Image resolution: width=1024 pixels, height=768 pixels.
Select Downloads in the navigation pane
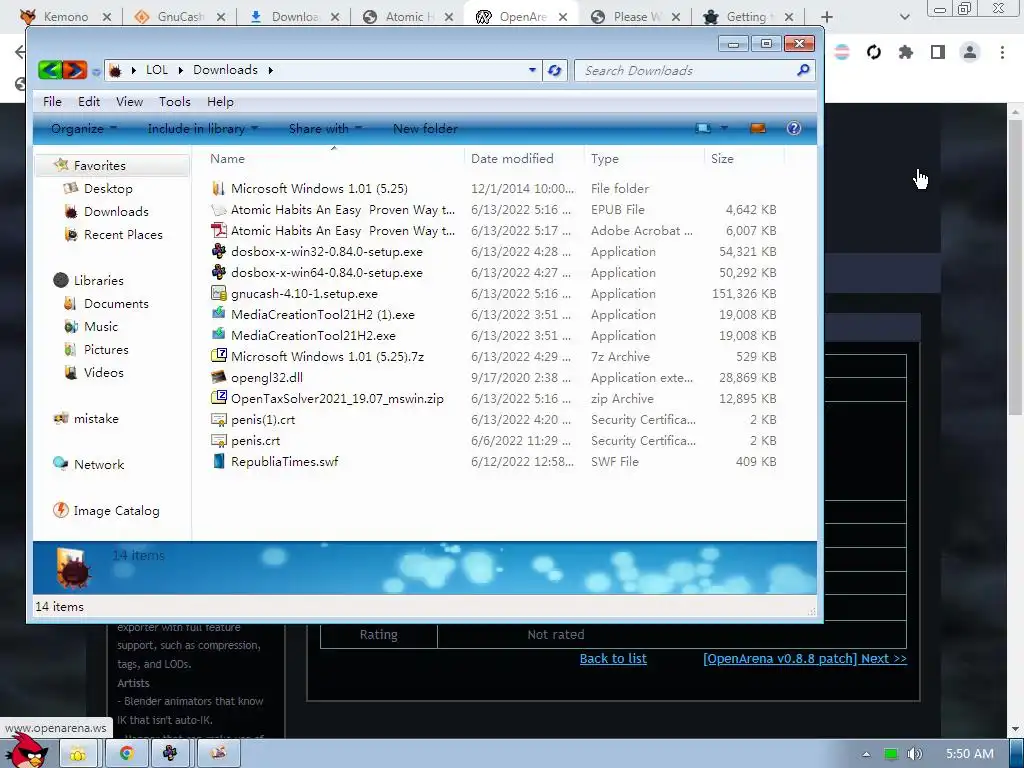116,212
